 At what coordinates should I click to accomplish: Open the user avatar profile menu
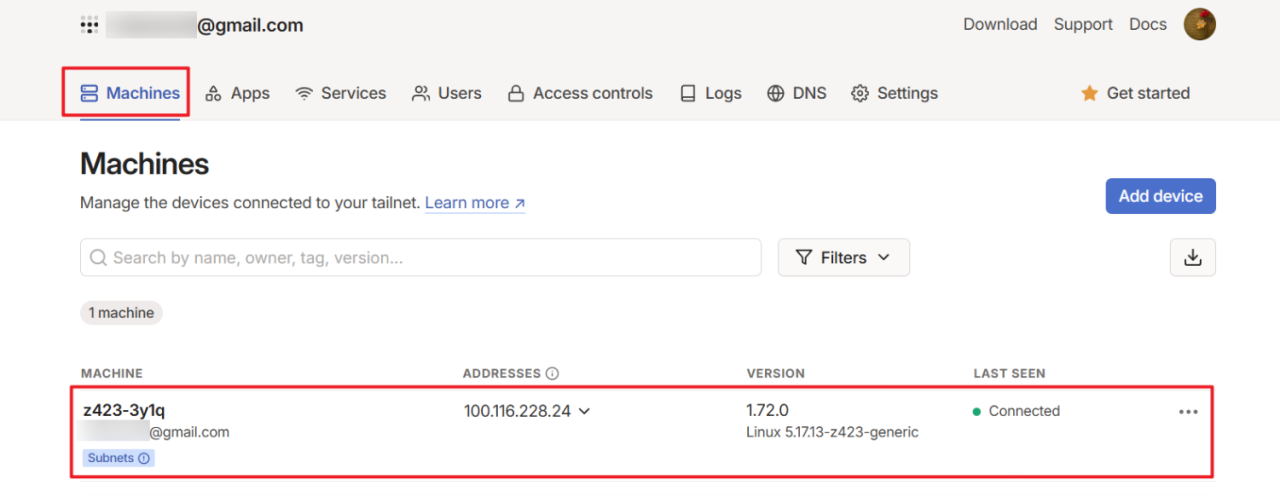tap(1199, 25)
